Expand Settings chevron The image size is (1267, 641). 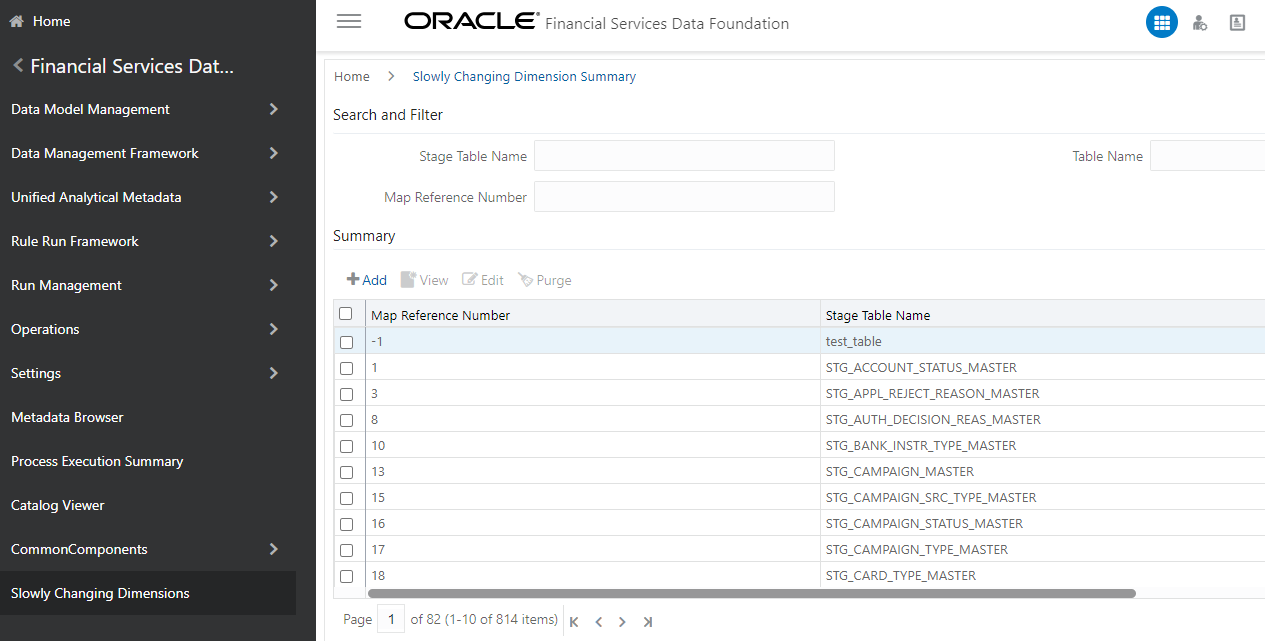274,373
